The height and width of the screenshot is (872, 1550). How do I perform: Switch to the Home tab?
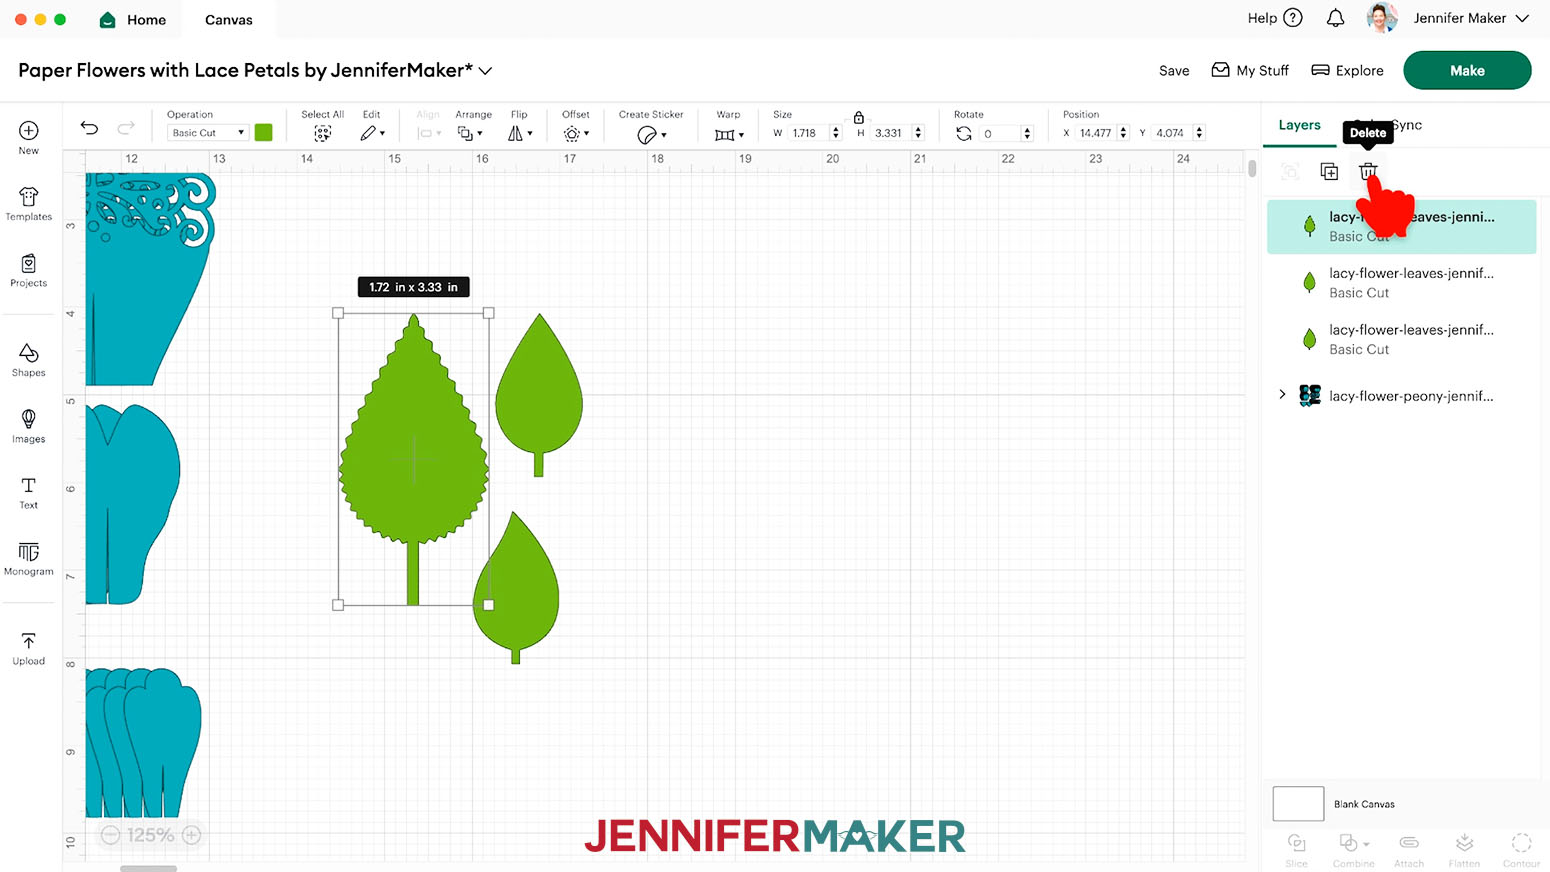click(x=133, y=19)
